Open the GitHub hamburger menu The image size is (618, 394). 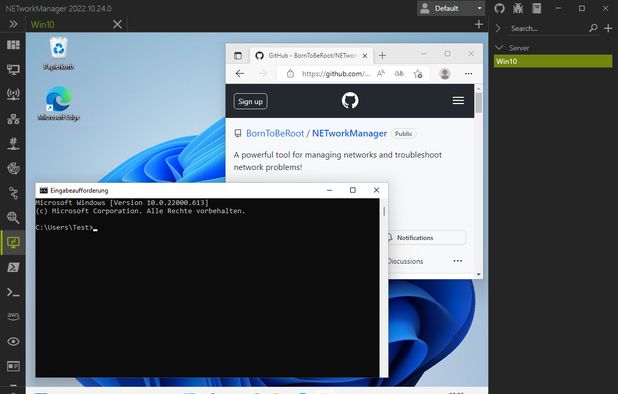(458, 100)
